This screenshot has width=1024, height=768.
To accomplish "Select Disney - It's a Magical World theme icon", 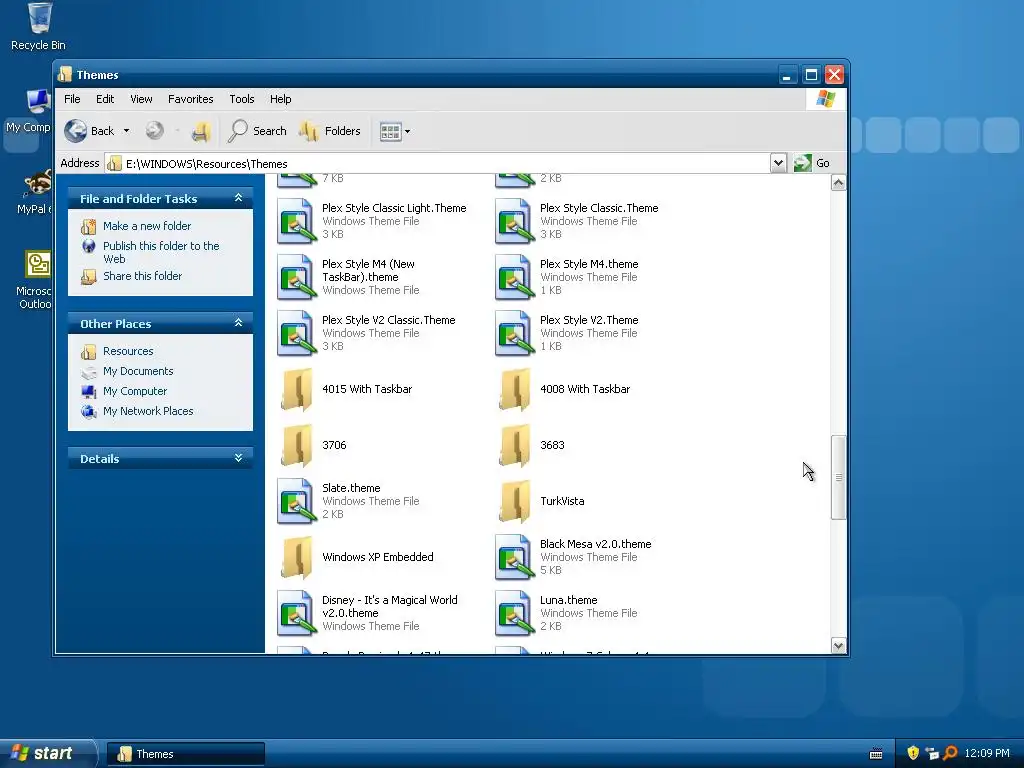I will click(297, 614).
